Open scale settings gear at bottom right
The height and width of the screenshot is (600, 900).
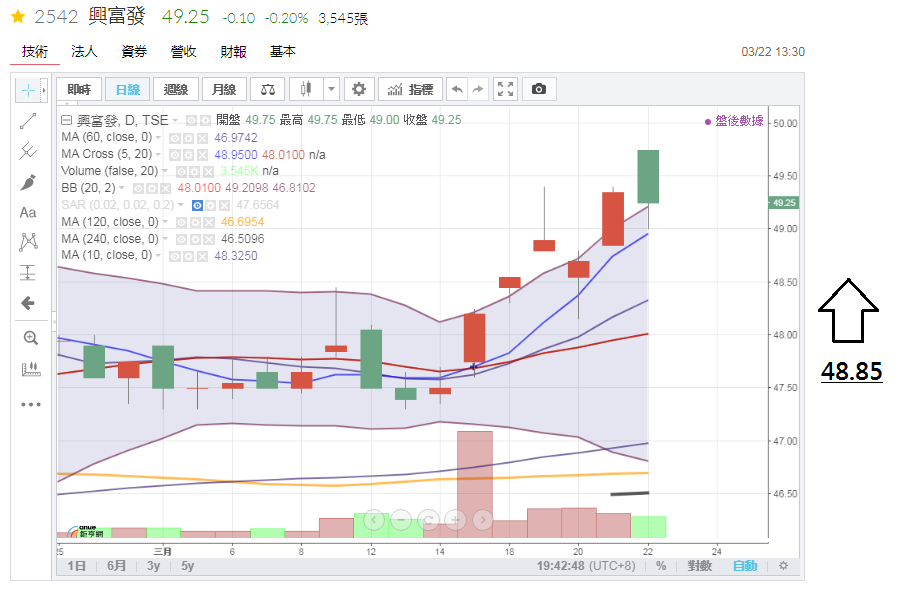coord(783,566)
